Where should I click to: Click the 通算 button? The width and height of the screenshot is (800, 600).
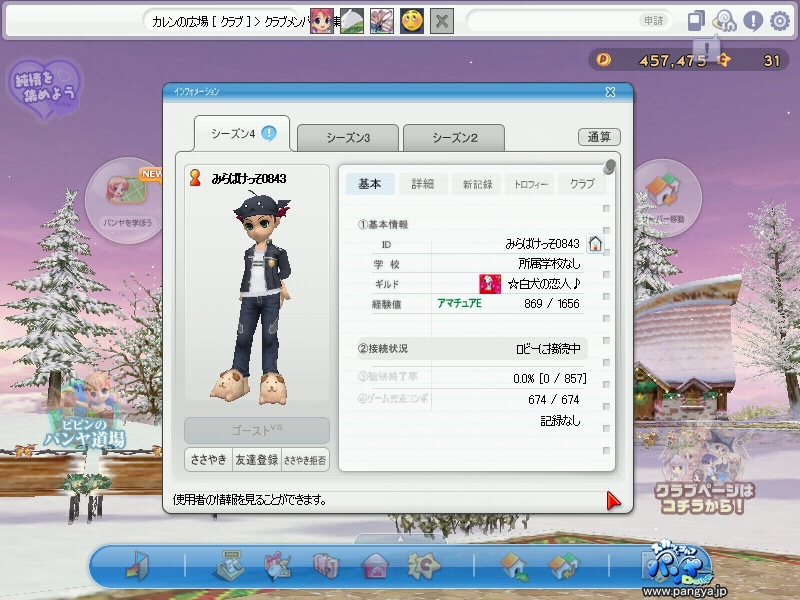[x=599, y=137]
